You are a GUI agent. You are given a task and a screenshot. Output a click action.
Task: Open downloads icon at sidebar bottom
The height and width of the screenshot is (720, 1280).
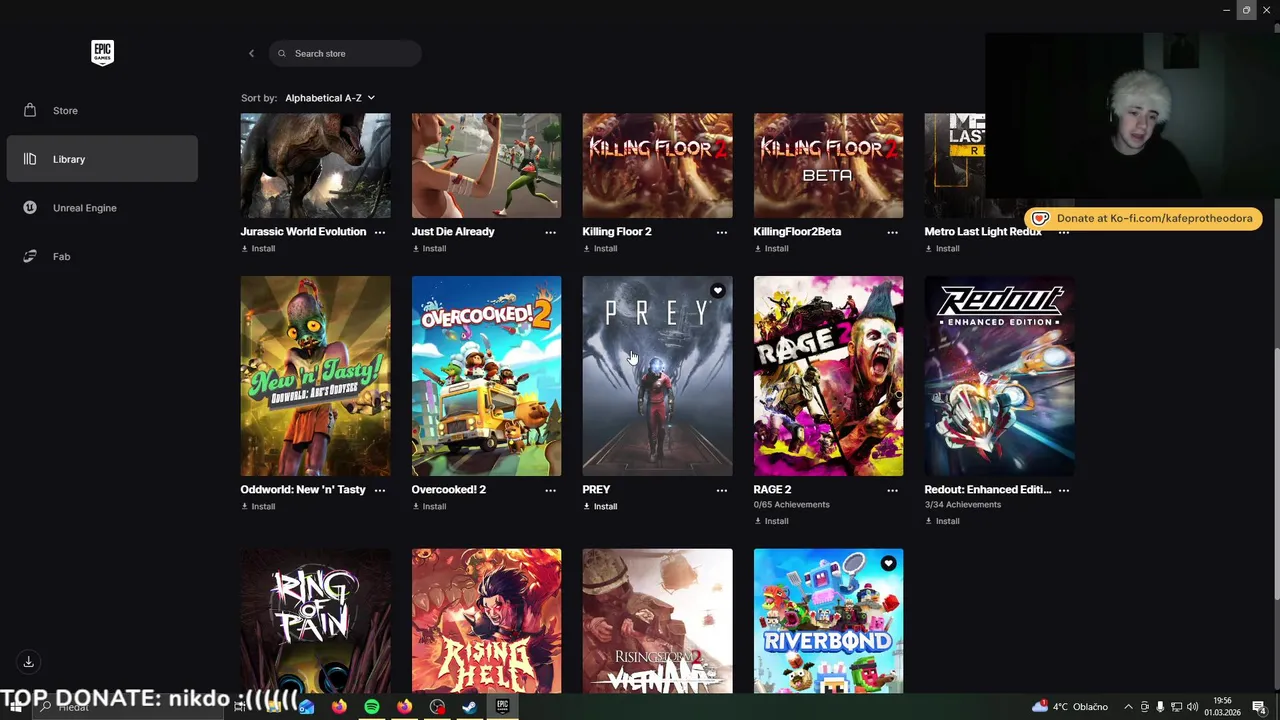(x=29, y=661)
